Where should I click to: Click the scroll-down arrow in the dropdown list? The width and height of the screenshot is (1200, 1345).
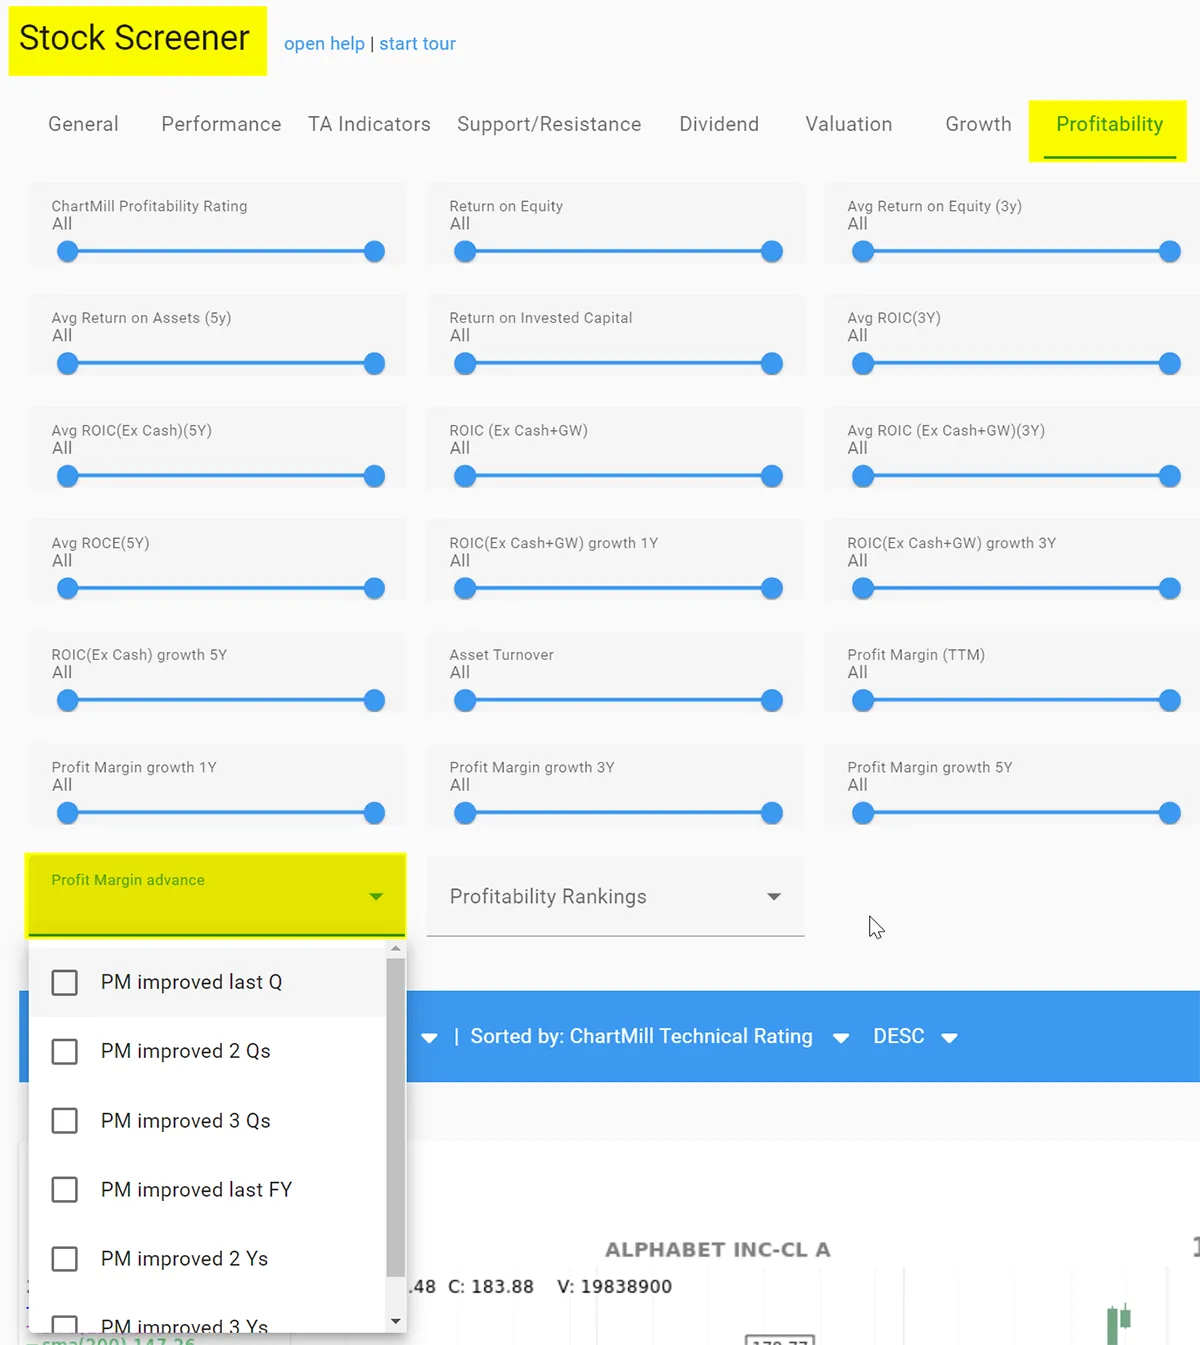(396, 1322)
